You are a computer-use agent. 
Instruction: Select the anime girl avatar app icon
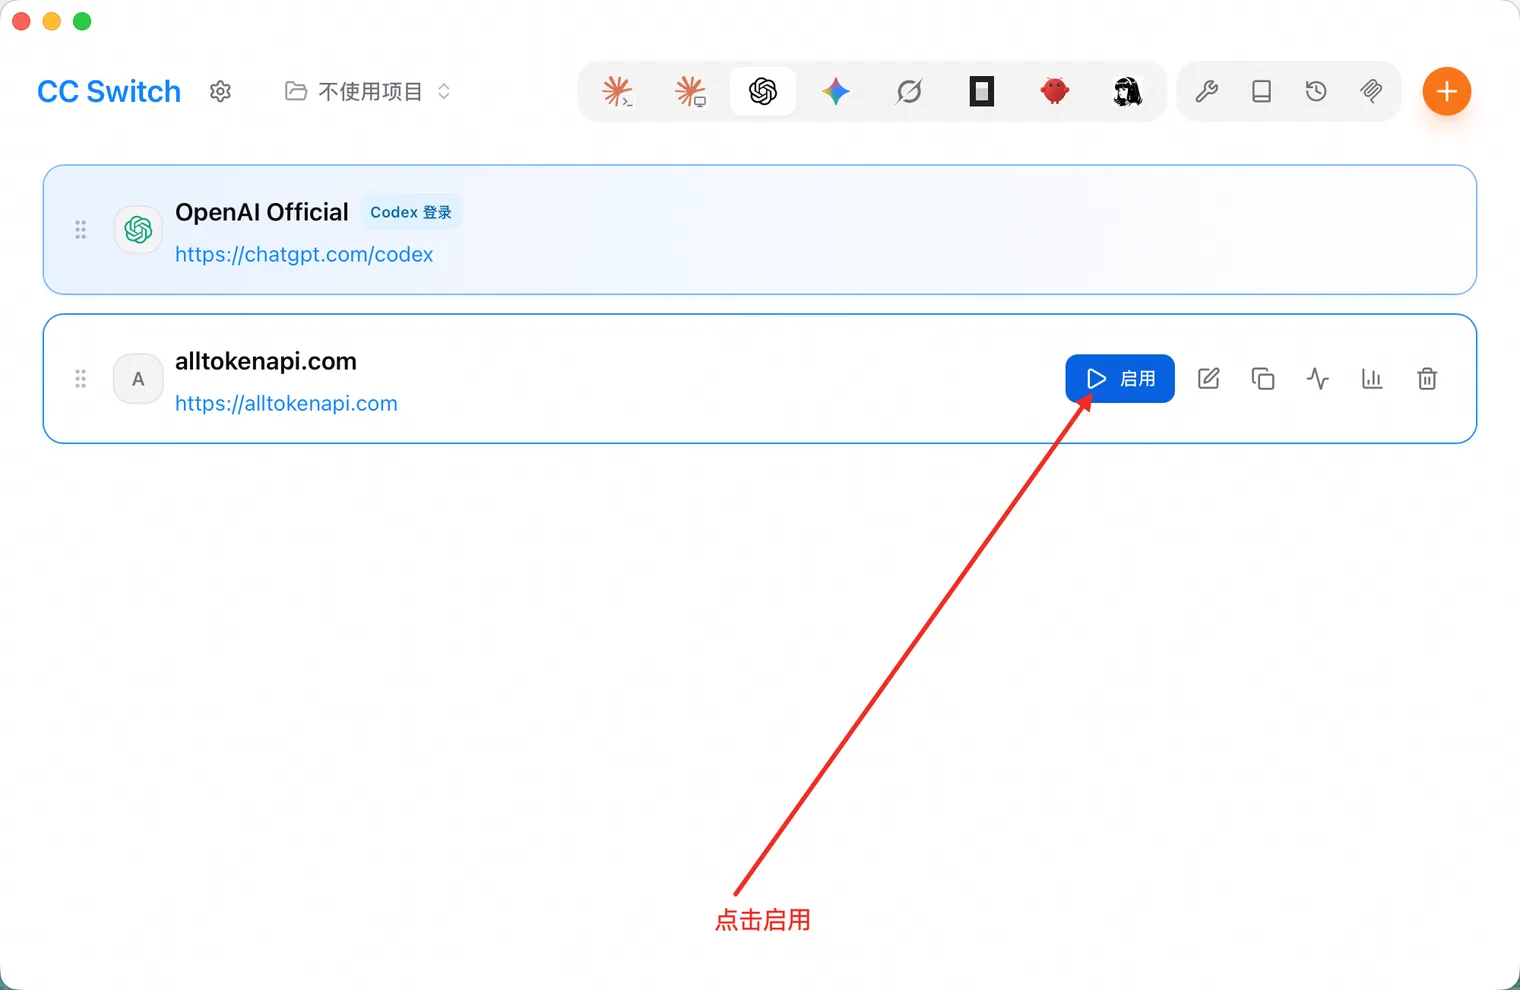click(1128, 92)
